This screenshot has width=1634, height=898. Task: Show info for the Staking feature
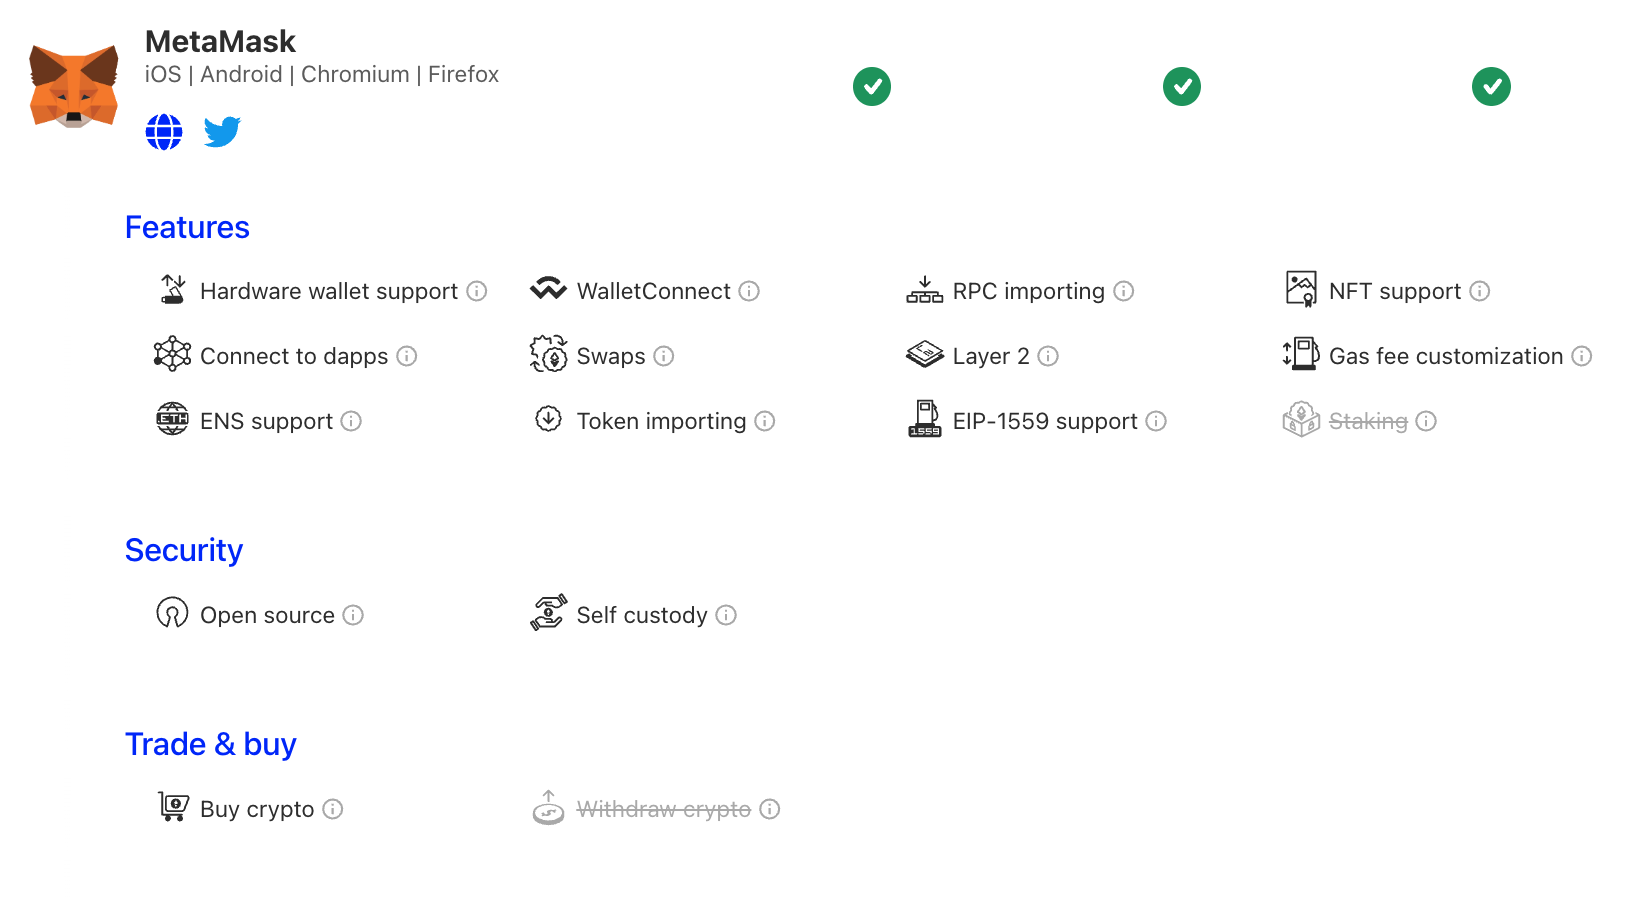(1427, 421)
